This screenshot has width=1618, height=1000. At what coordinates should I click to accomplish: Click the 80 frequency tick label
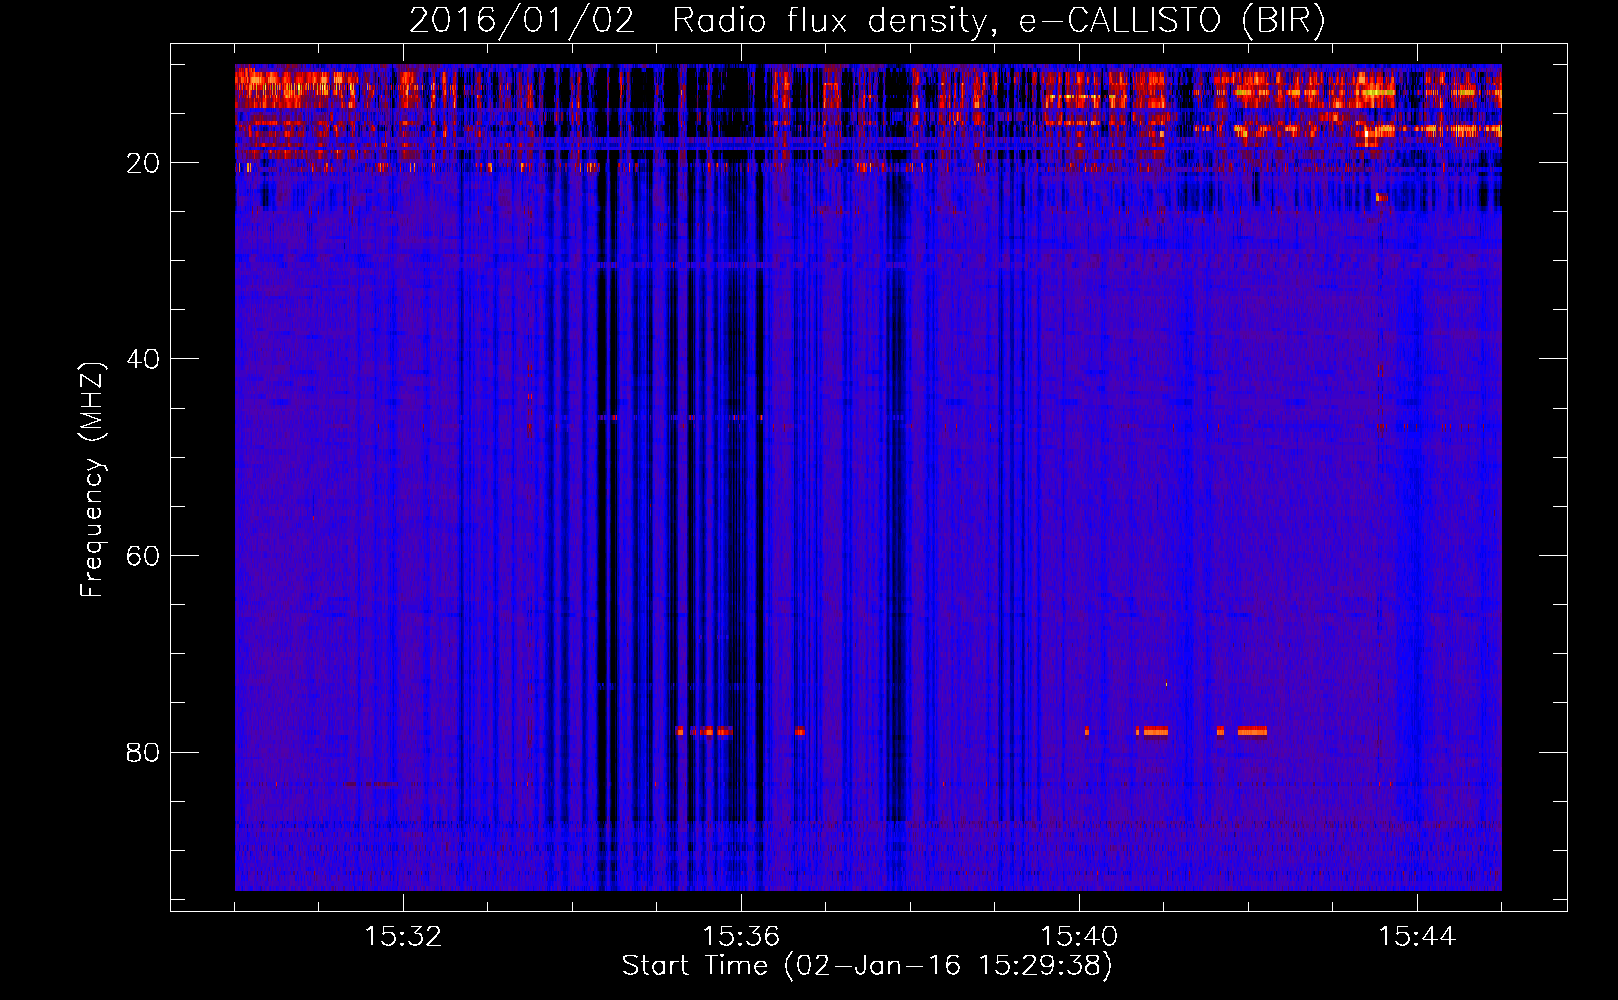click(143, 752)
